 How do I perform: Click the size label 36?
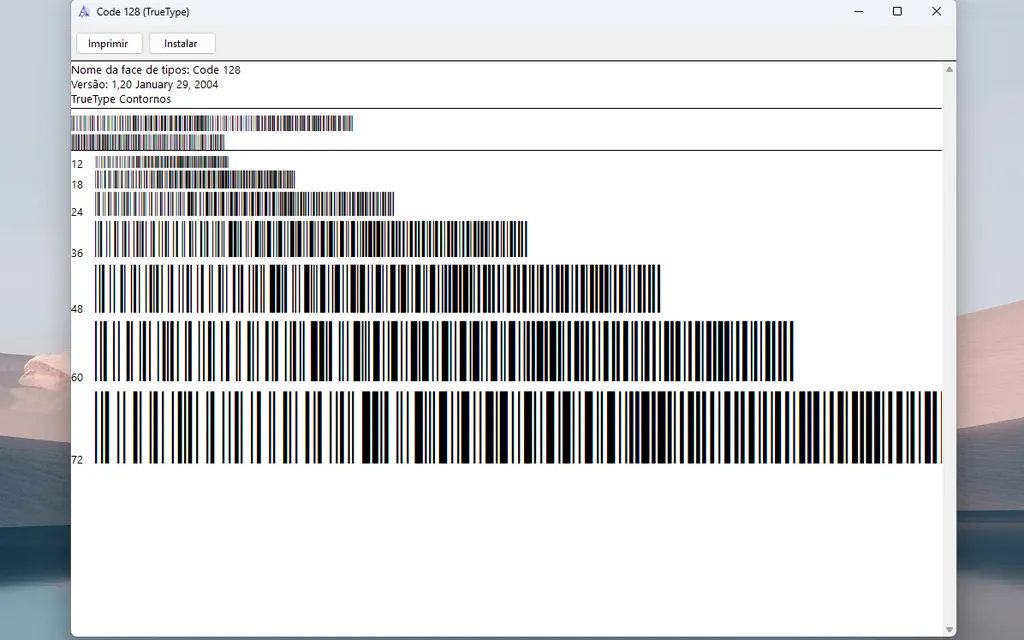(x=77, y=253)
